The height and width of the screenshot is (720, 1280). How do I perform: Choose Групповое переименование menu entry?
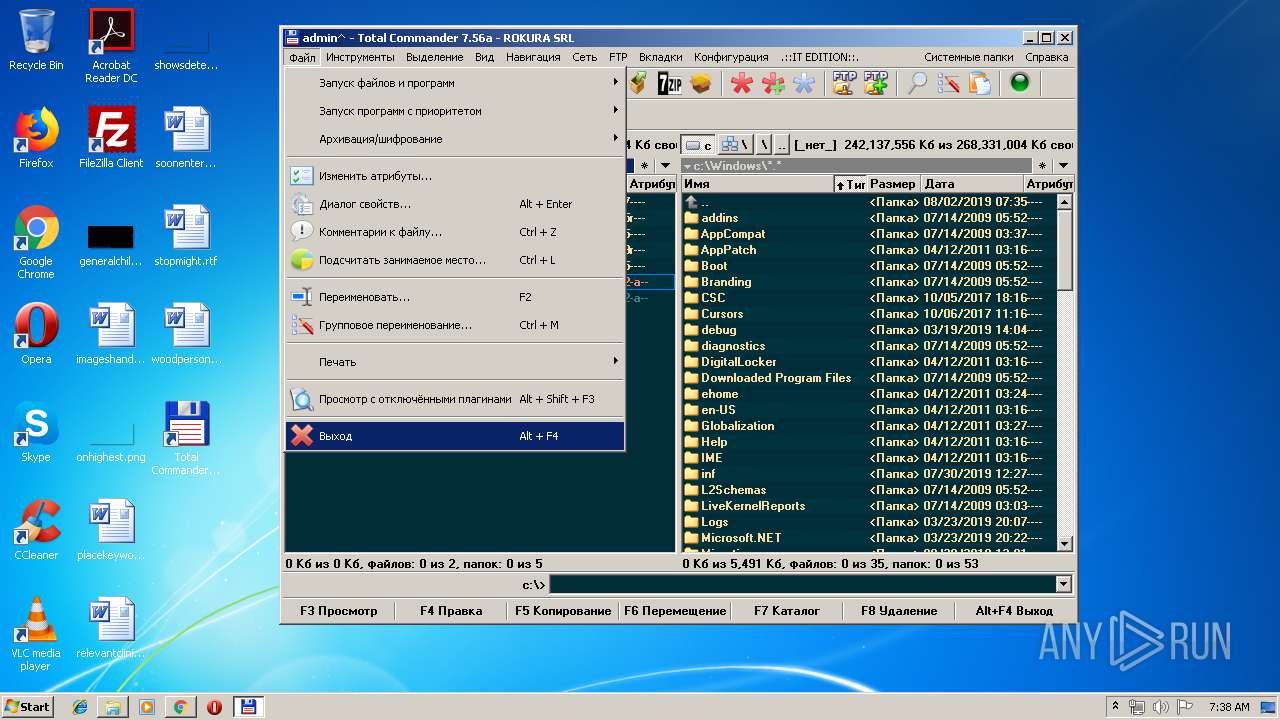(x=455, y=325)
